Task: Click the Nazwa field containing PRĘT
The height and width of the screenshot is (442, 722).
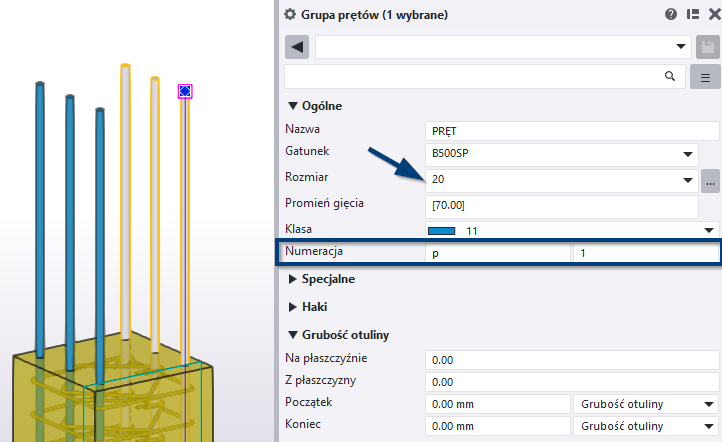Action: tap(559, 130)
